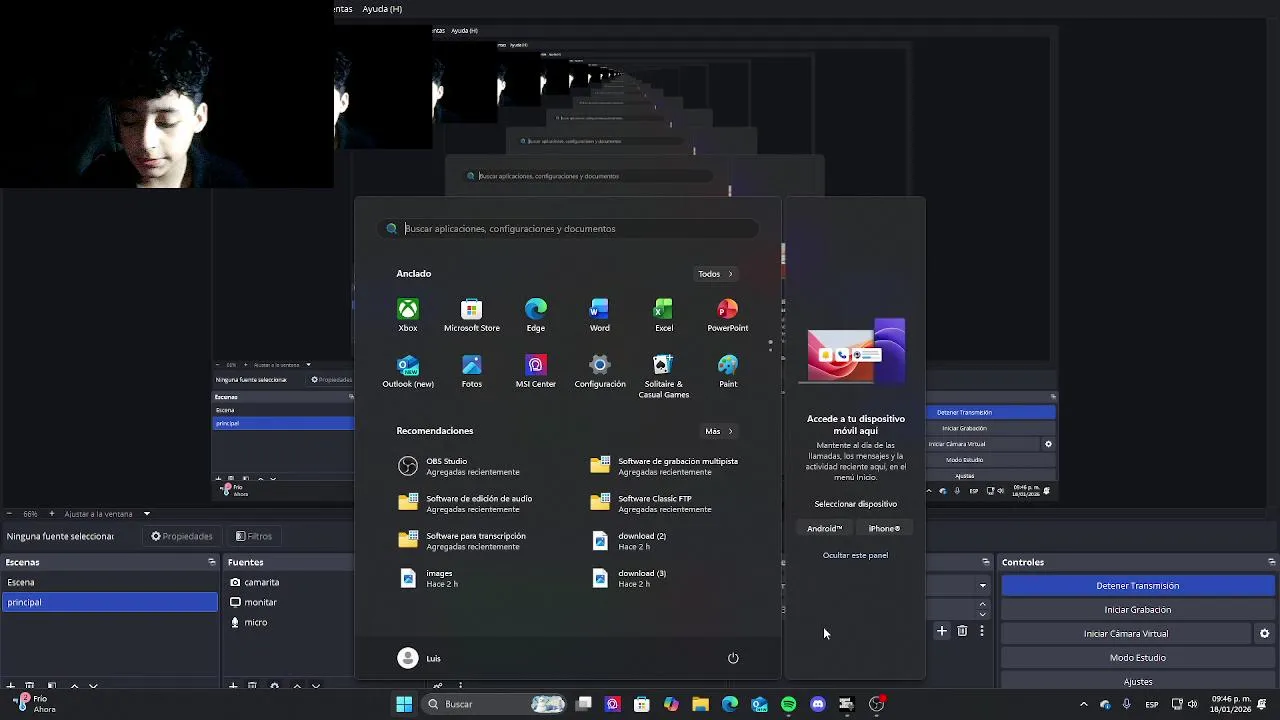
Task: Show all apps with Todos button
Action: pyautogui.click(x=716, y=274)
